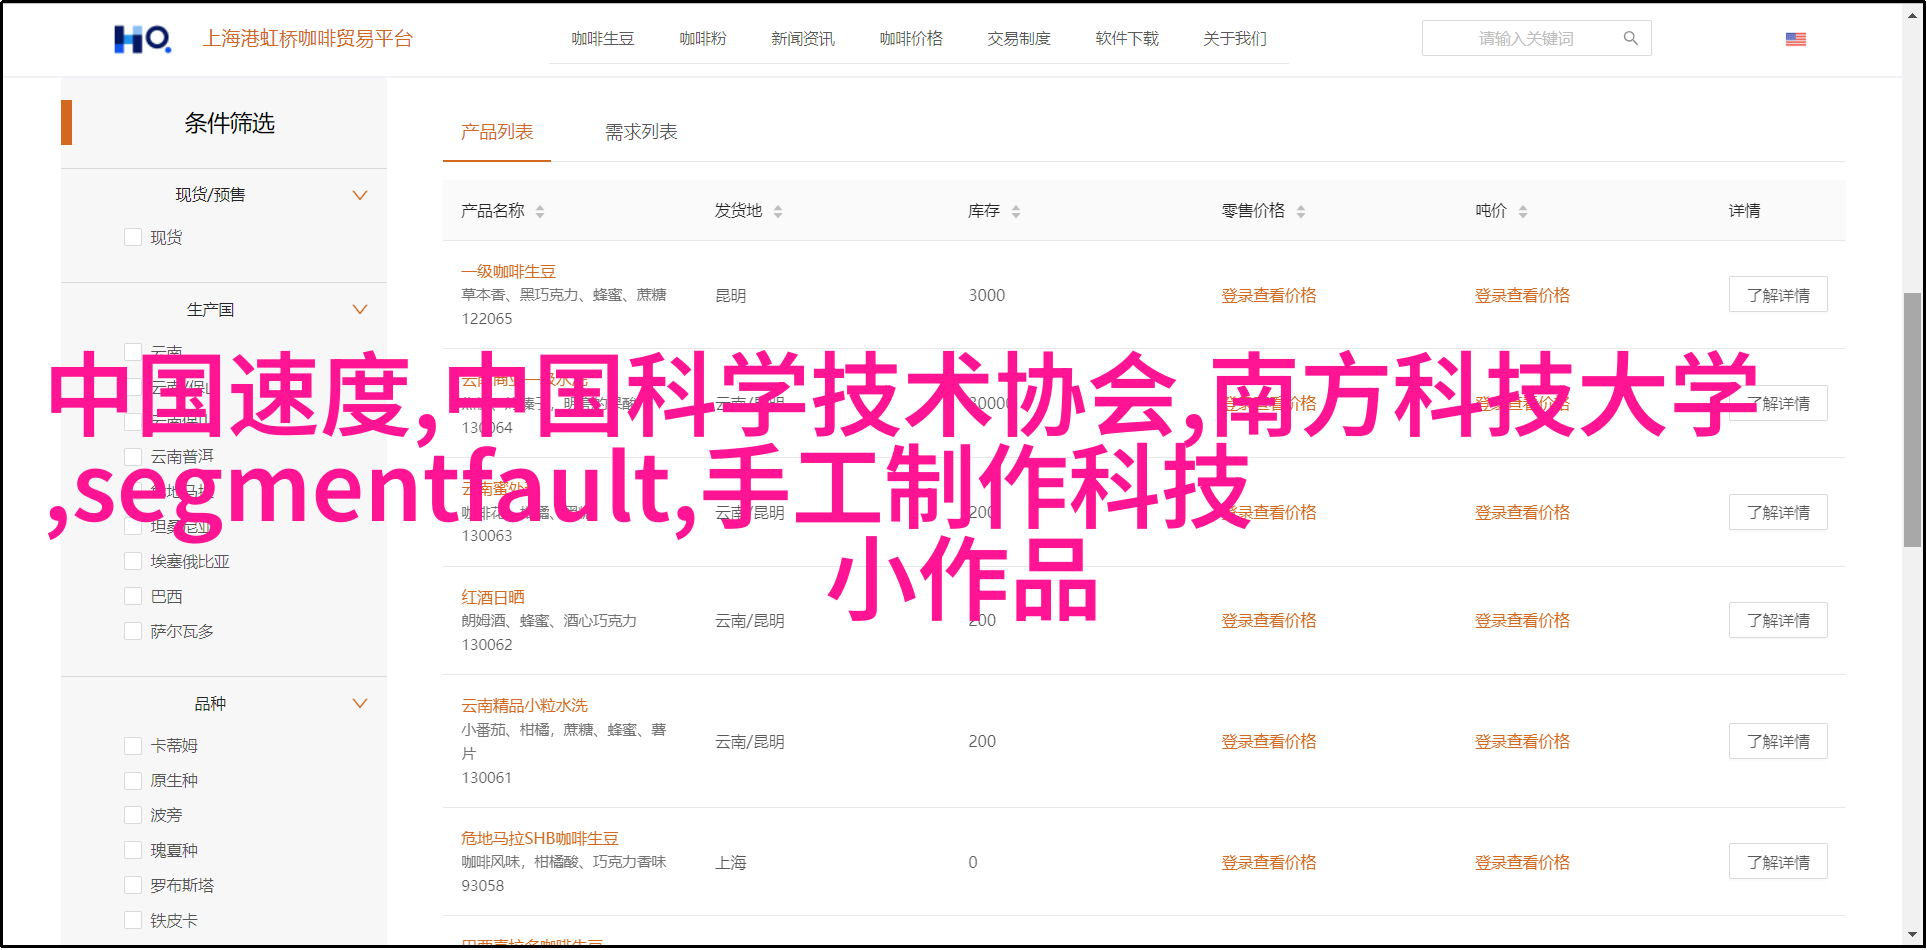Image resolution: width=1927 pixels, height=950 pixels.
Task: Open the 一级咖啡生豆 product link
Action: click(508, 271)
